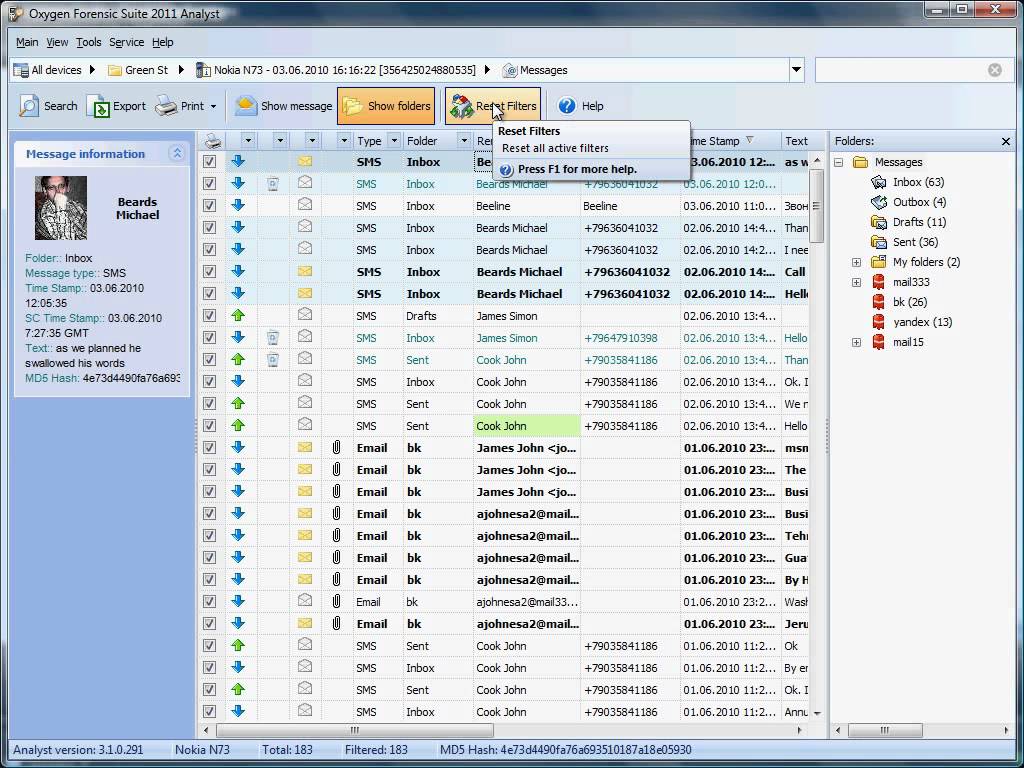Click the blue Help question mark icon
1024x768 pixels.
567,106
